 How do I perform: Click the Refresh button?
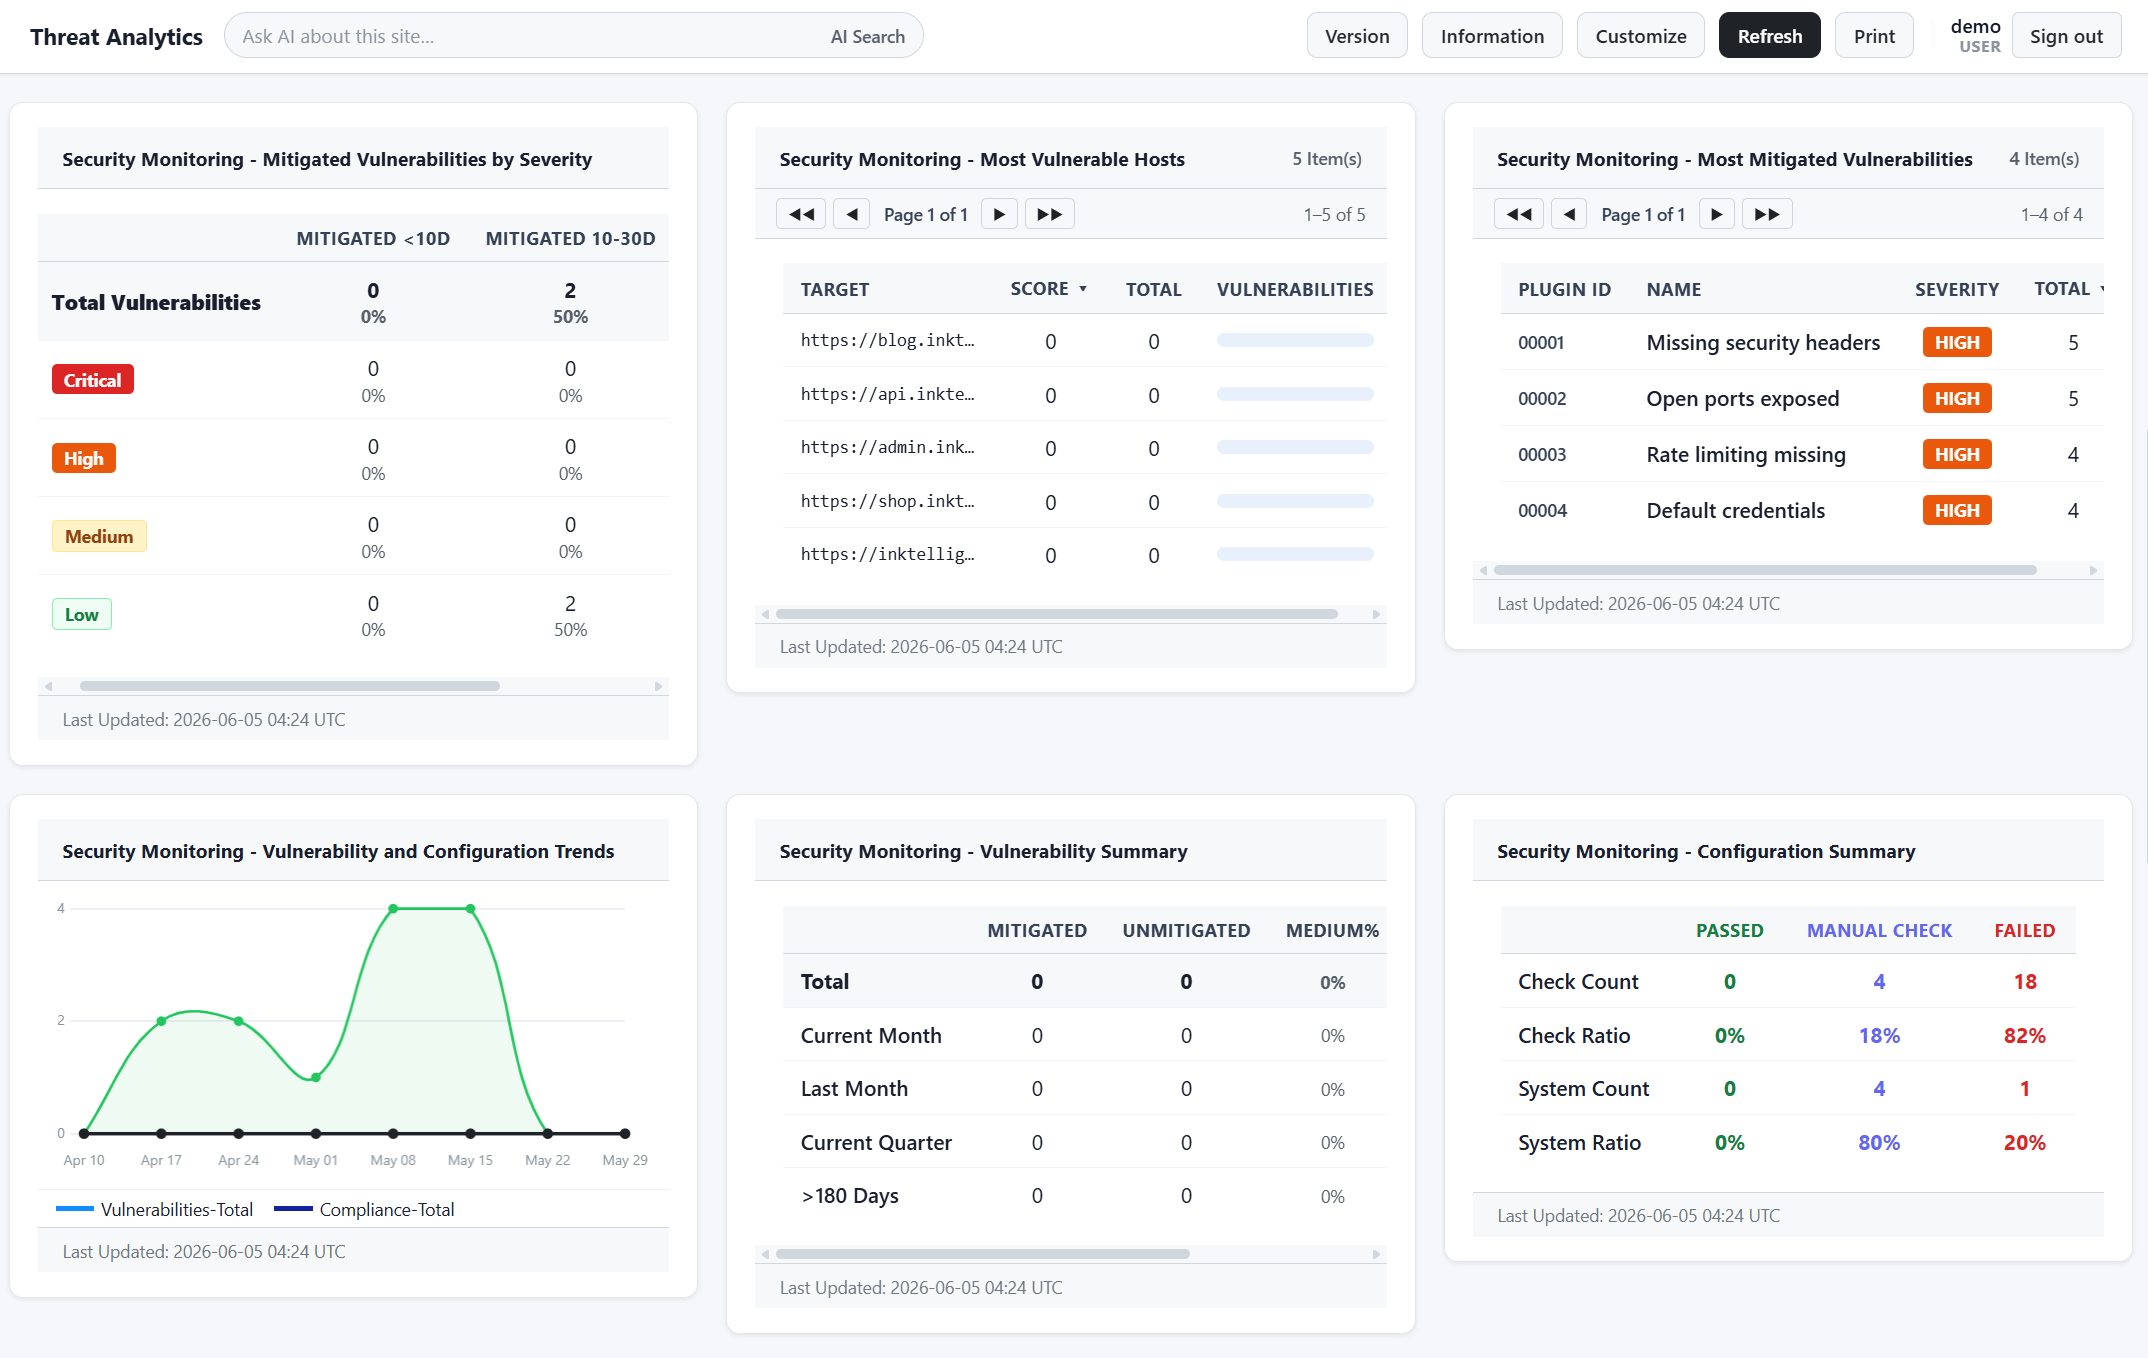[x=1769, y=36]
